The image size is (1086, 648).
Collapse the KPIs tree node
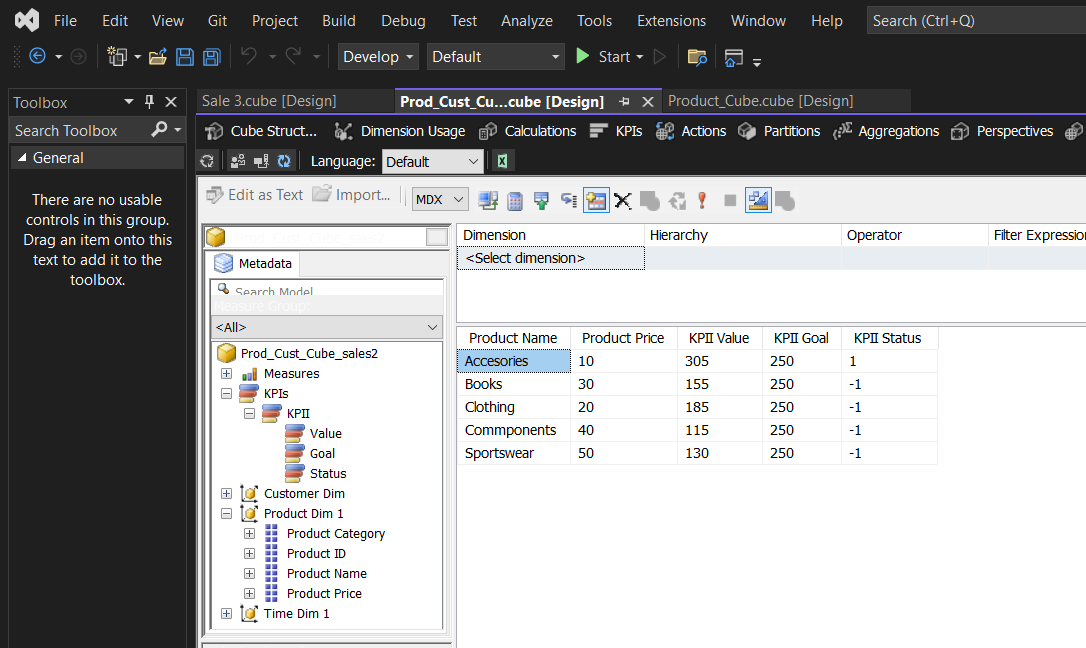click(x=226, y=393)
